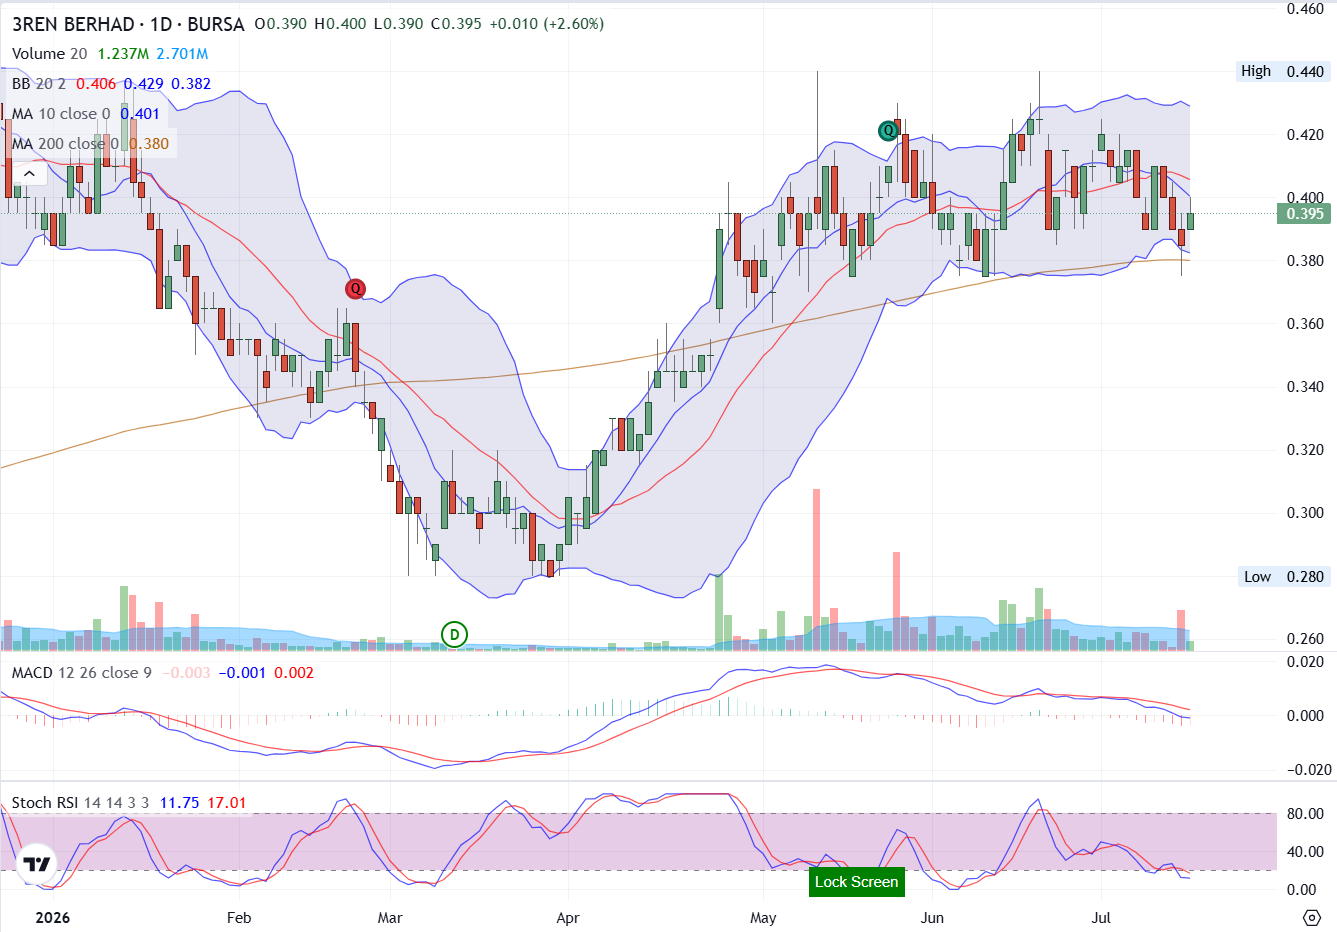Click the MACD signal value 0.002

[x=294, y=673]
